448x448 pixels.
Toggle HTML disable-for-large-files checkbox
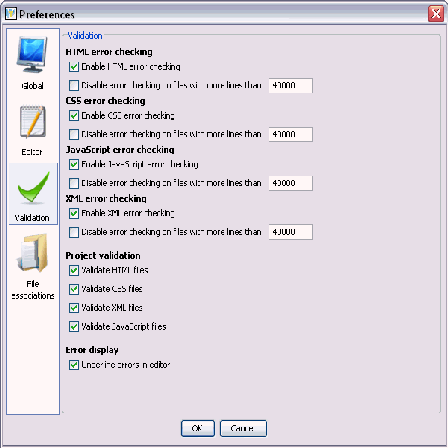point(74,86)
